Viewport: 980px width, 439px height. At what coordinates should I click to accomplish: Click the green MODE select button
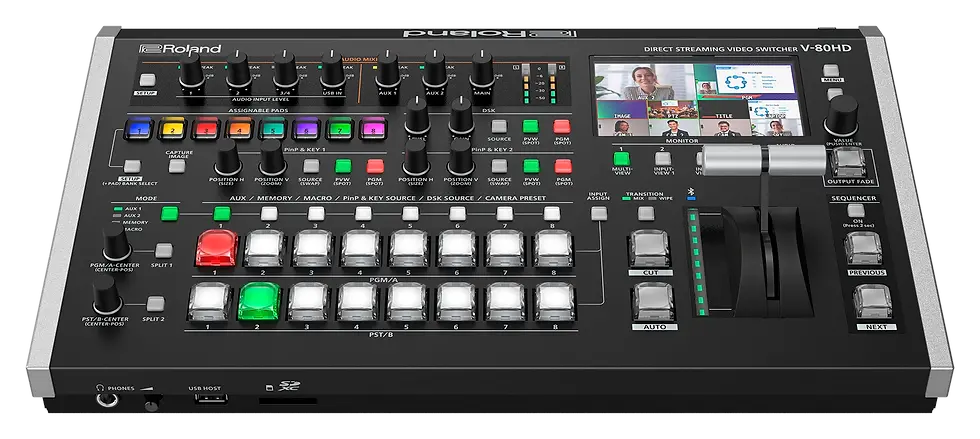tap(169, 214)
